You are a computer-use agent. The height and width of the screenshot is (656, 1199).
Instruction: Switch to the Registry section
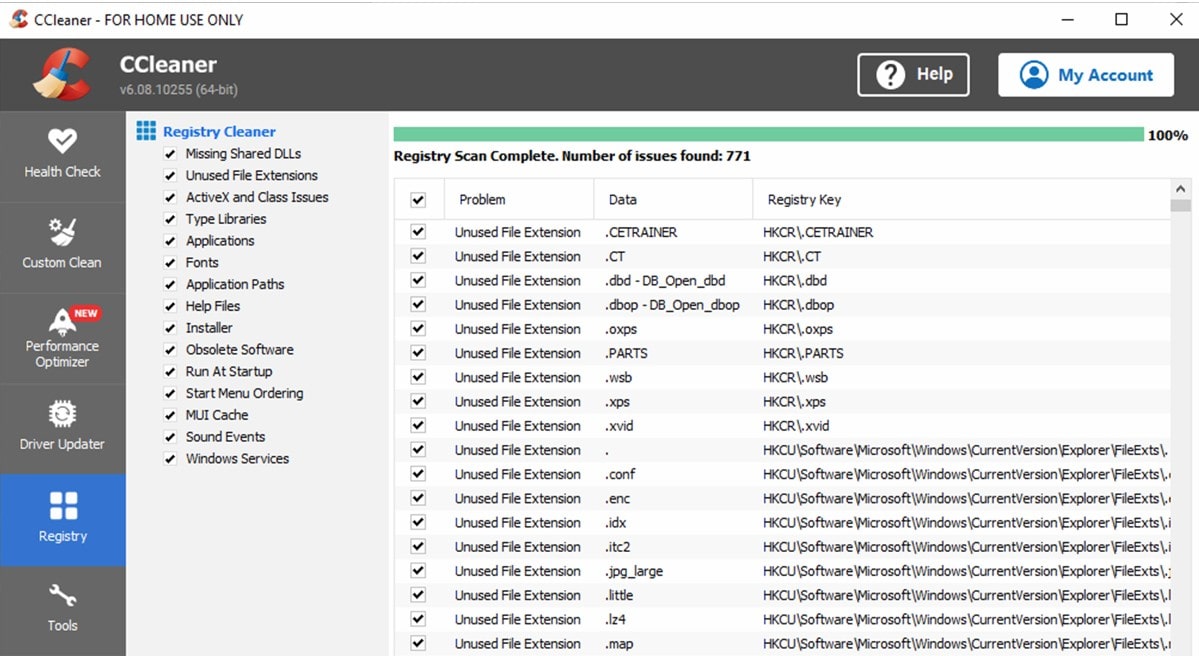62,519
